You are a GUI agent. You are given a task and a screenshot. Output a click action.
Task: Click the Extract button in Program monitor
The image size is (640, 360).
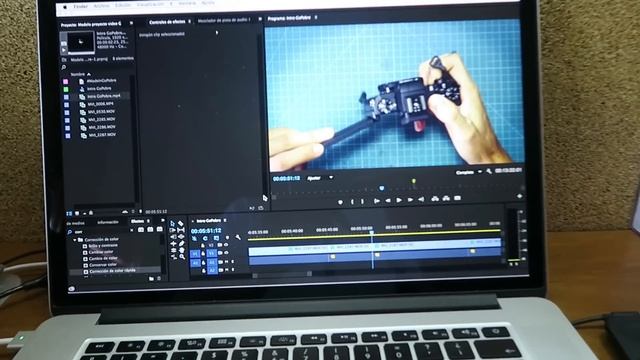(446, 199)
